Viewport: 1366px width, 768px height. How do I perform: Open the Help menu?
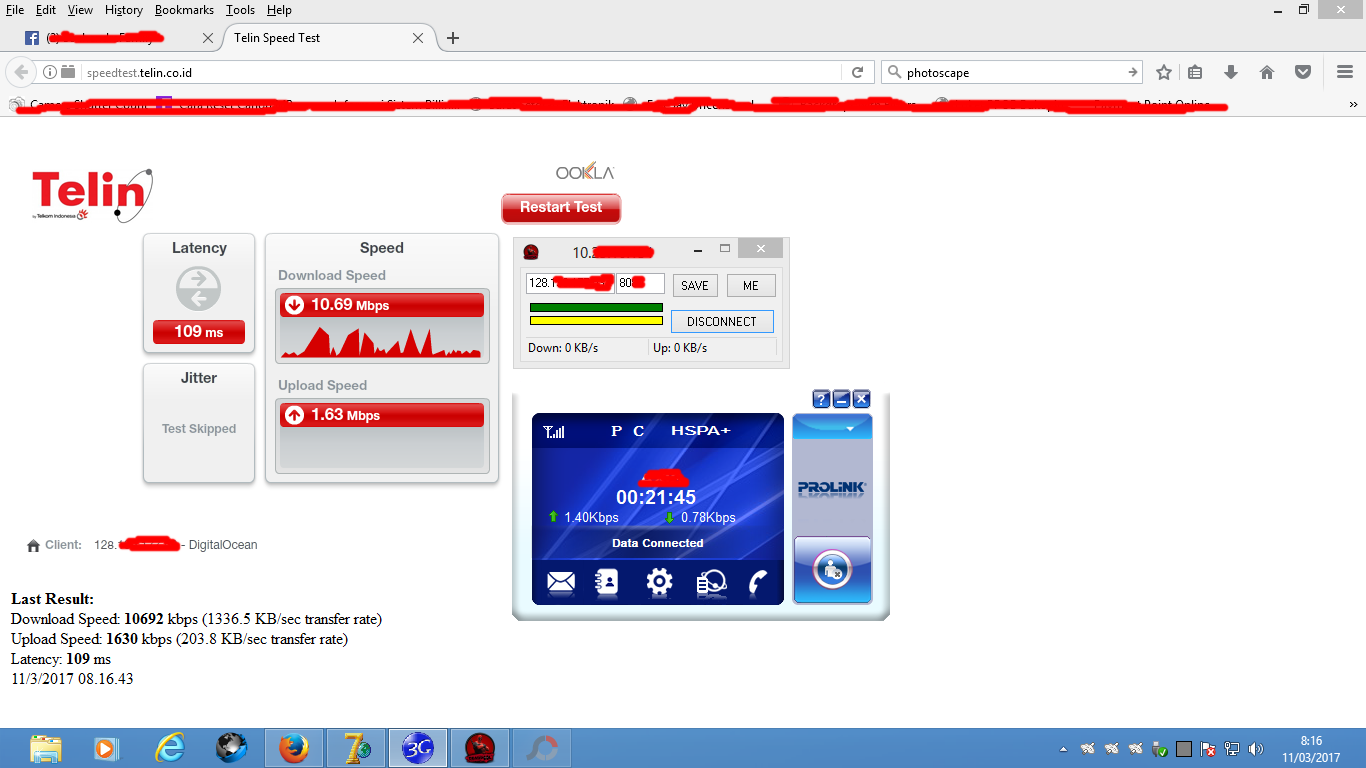click(279, 10)
